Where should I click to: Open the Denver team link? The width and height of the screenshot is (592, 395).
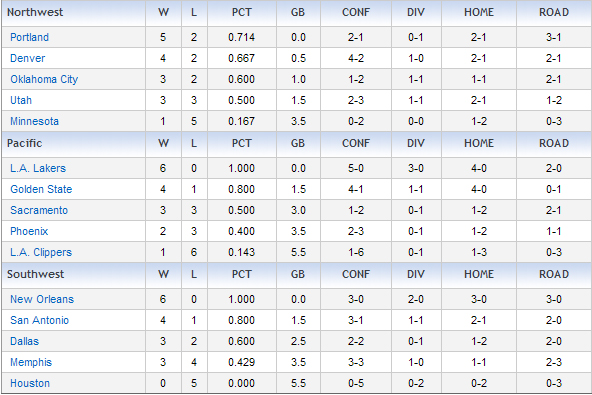(28, 58)
